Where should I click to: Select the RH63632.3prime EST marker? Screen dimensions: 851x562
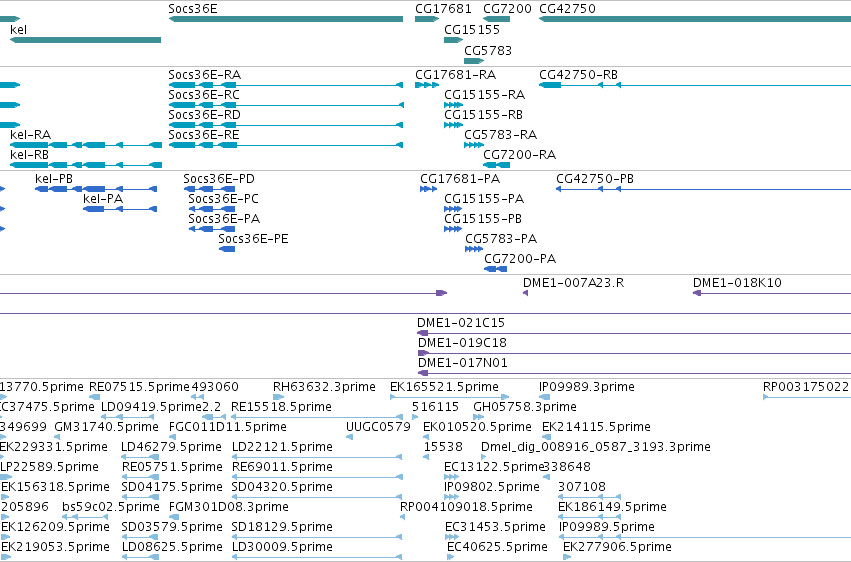279,397
